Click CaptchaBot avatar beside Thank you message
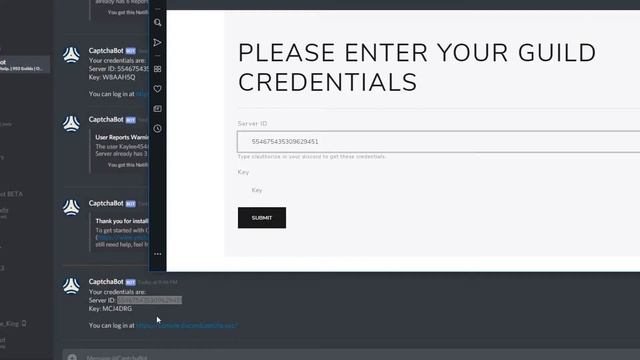This screenshot has width=640, height=360. (x=71, y=207)
